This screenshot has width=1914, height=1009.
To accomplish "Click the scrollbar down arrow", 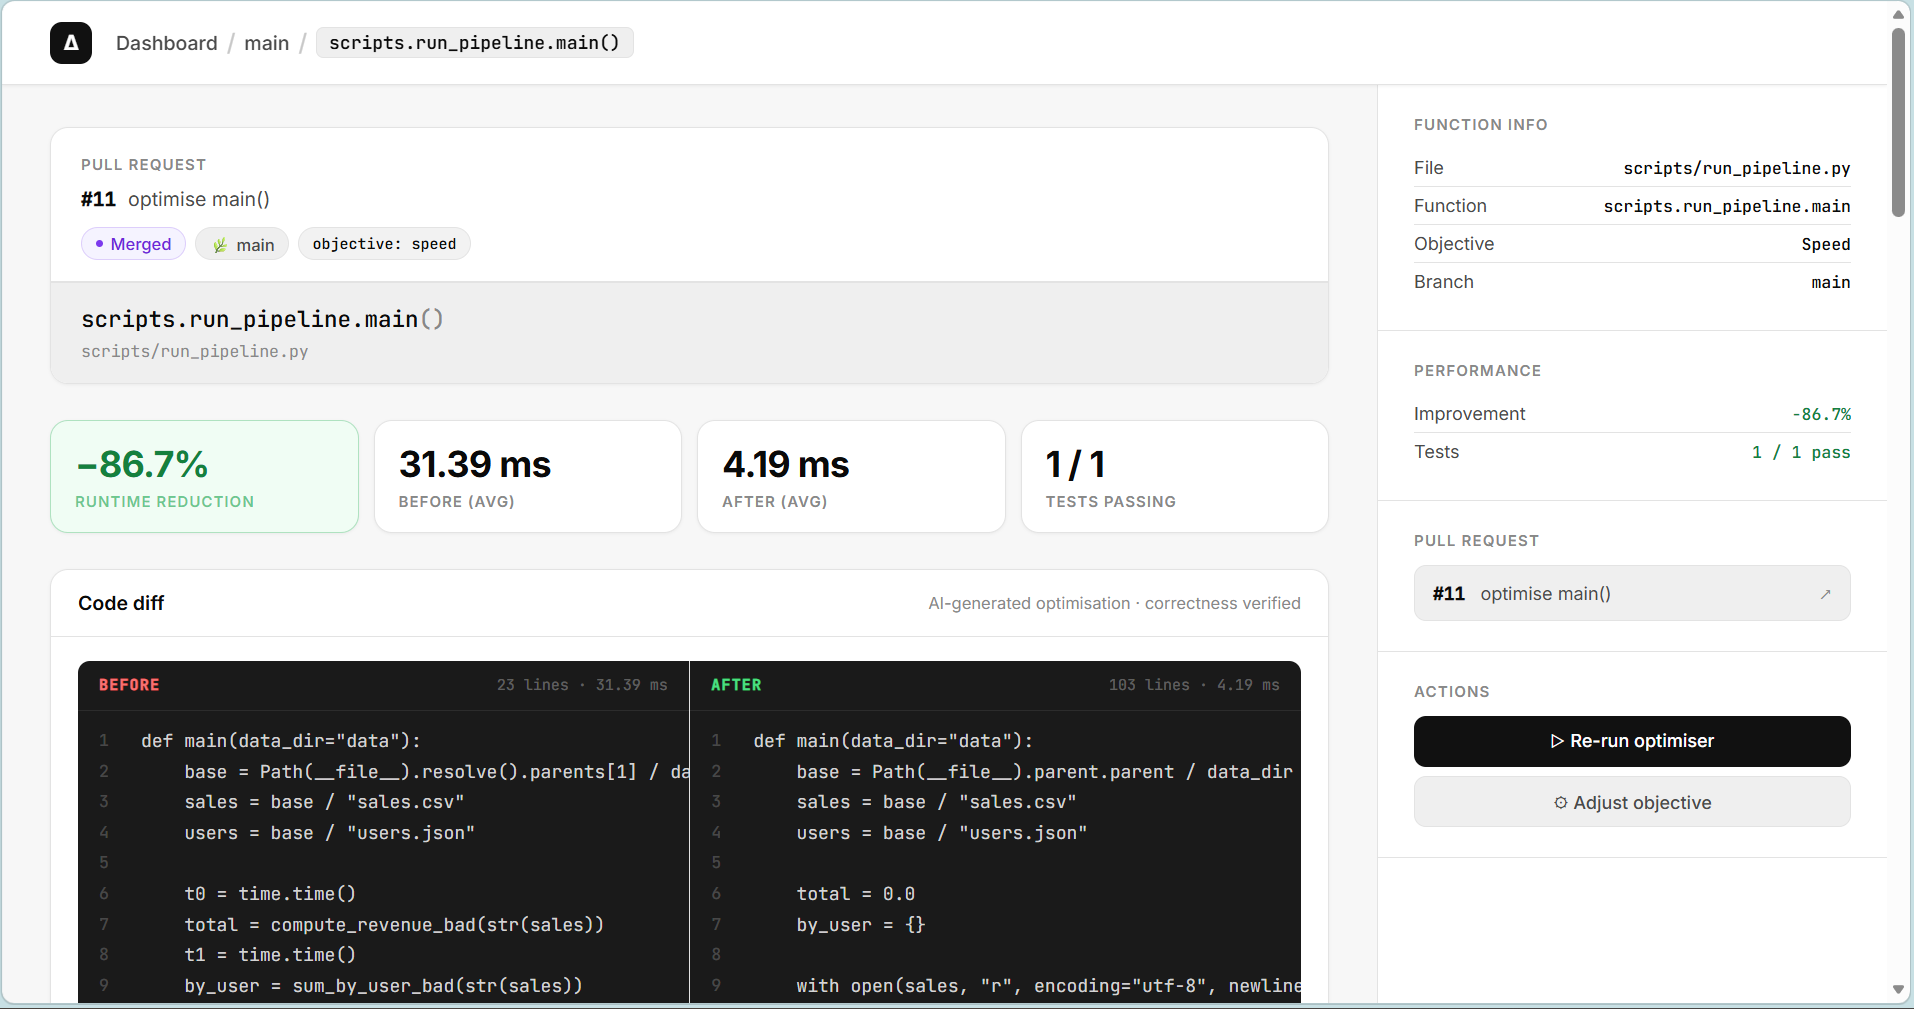I will tap(1898, 989).
